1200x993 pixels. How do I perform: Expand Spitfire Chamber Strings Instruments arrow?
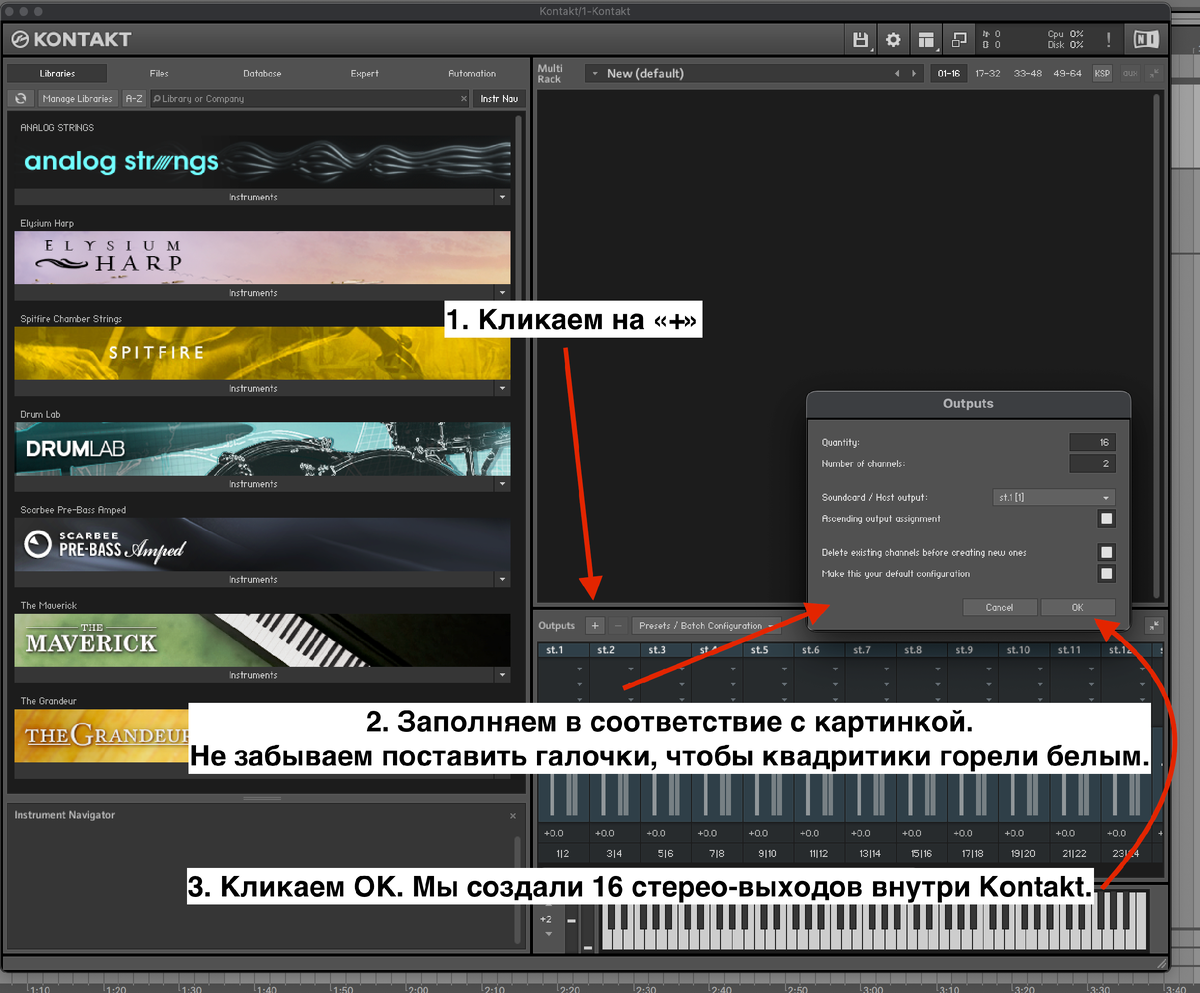(503, 388)
